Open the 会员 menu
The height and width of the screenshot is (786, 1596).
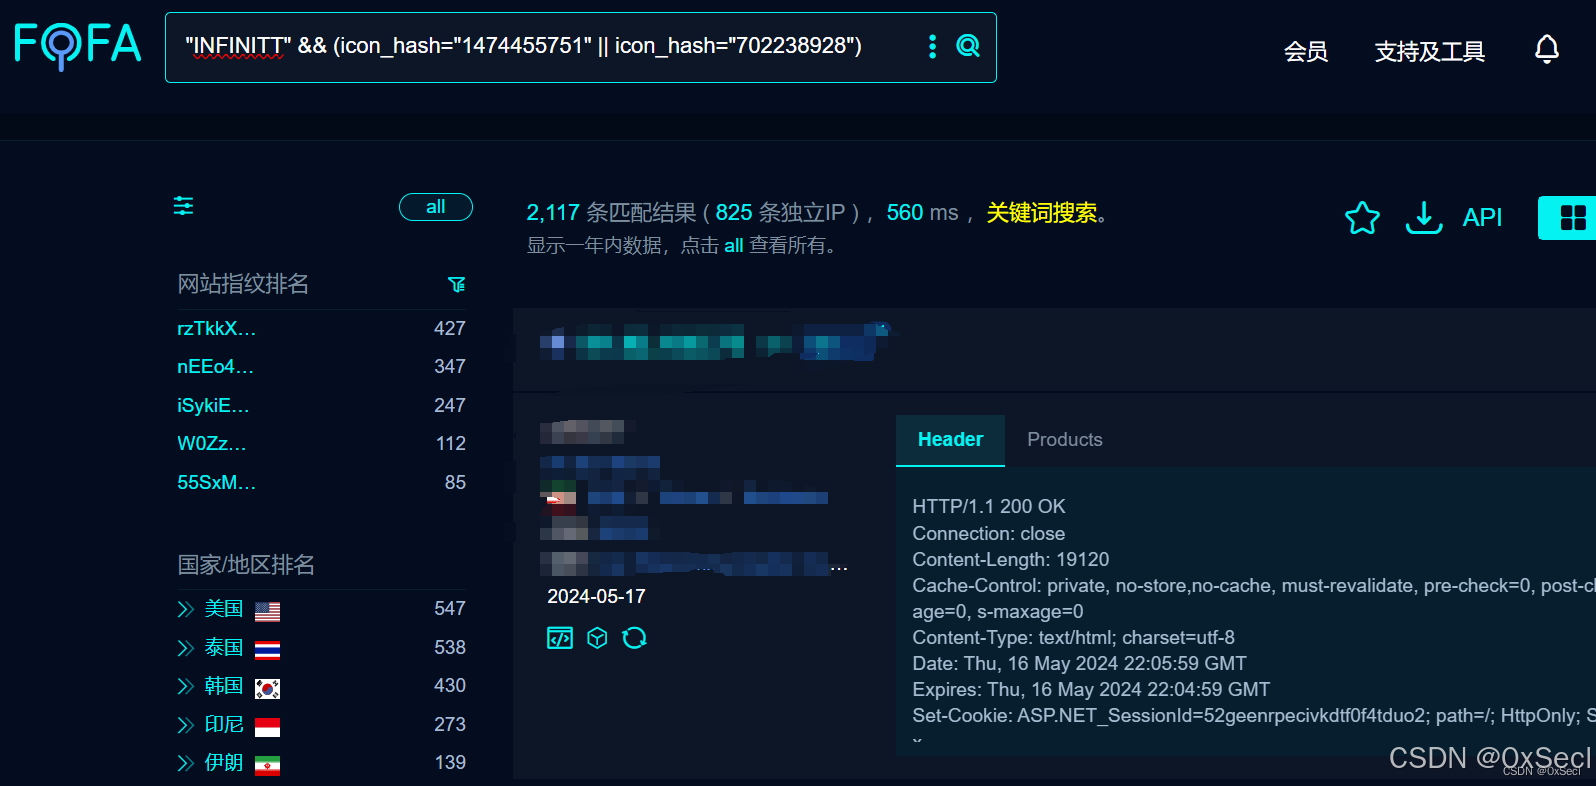click(1306, 51)
